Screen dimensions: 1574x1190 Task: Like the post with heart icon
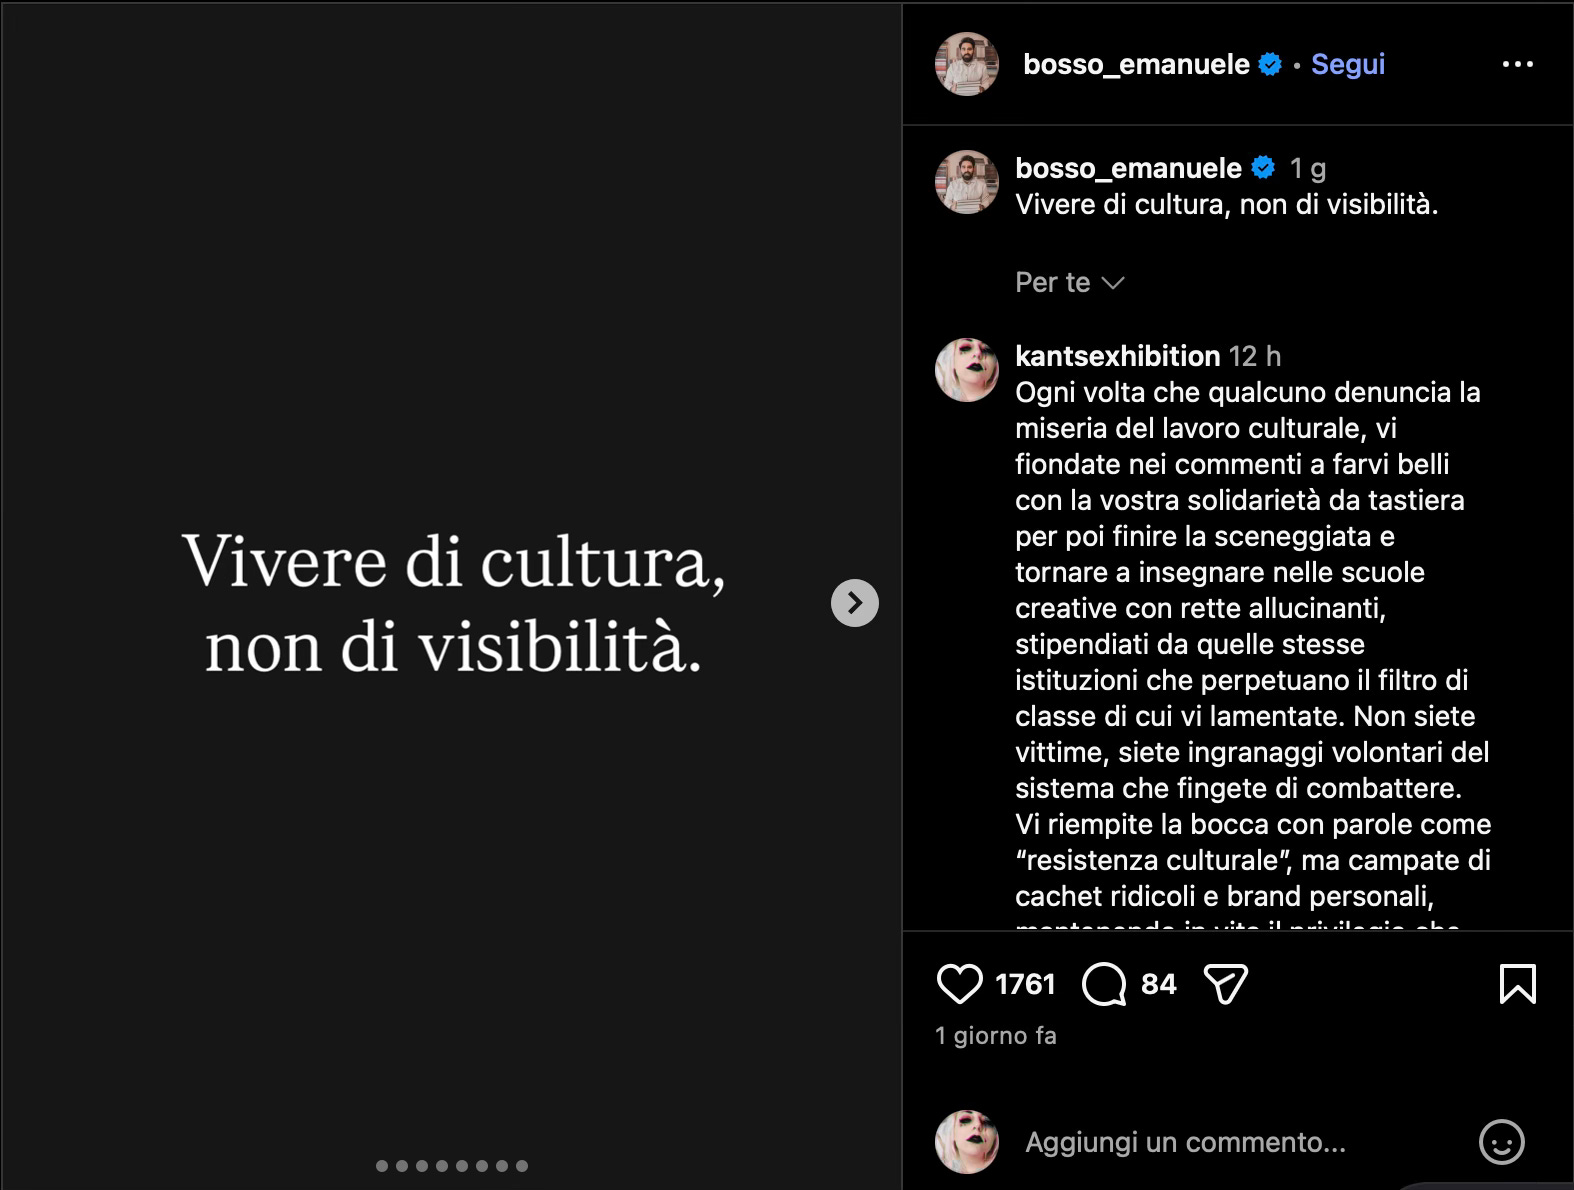pyautogui.click(x=959, y=984)
